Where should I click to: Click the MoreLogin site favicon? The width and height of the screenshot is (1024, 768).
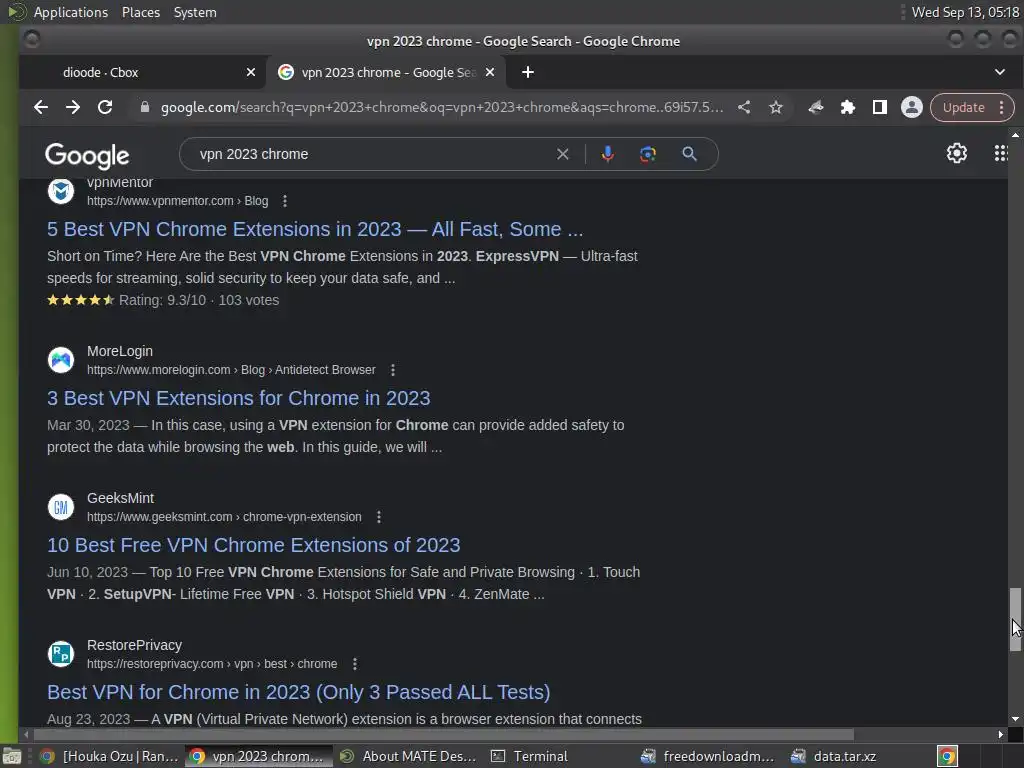click(61, 360)
